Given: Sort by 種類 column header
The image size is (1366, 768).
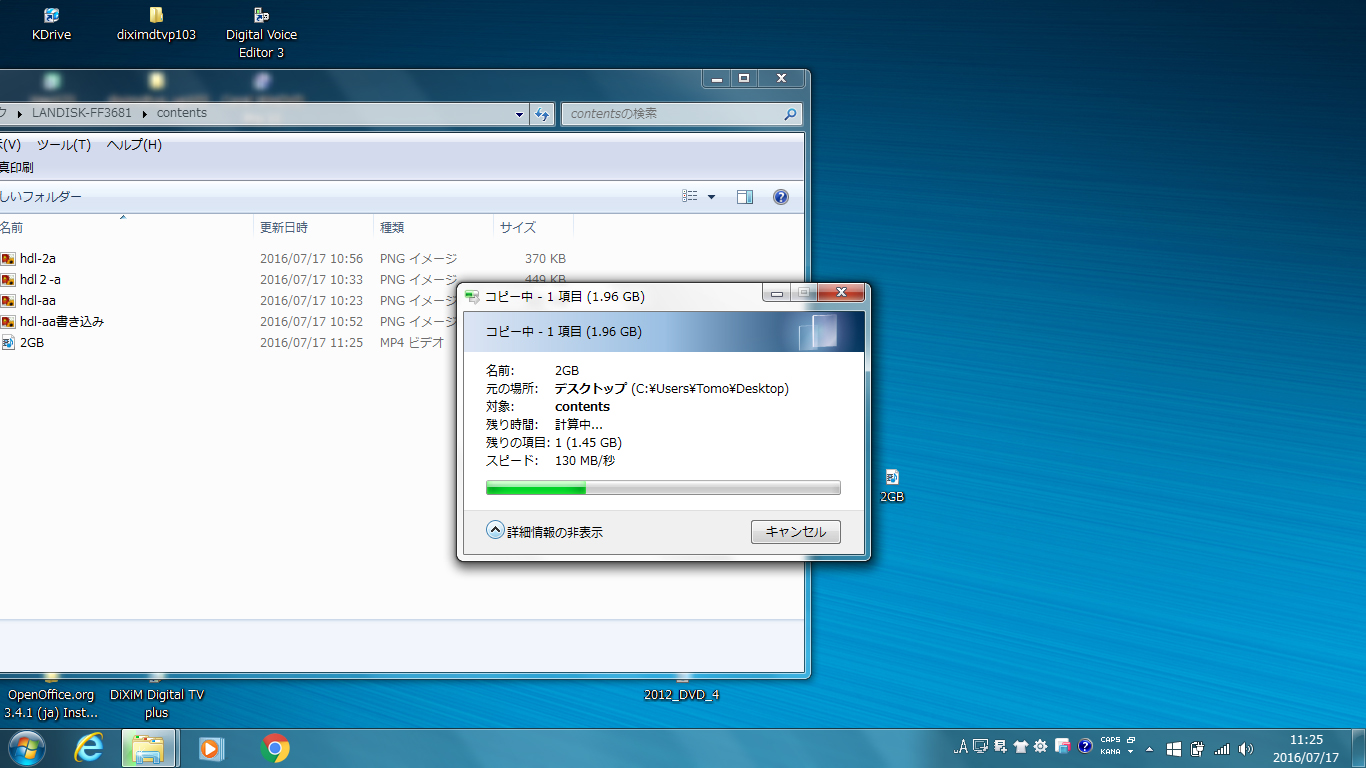Looking at the screenshot, I should (x=433, y=227).
